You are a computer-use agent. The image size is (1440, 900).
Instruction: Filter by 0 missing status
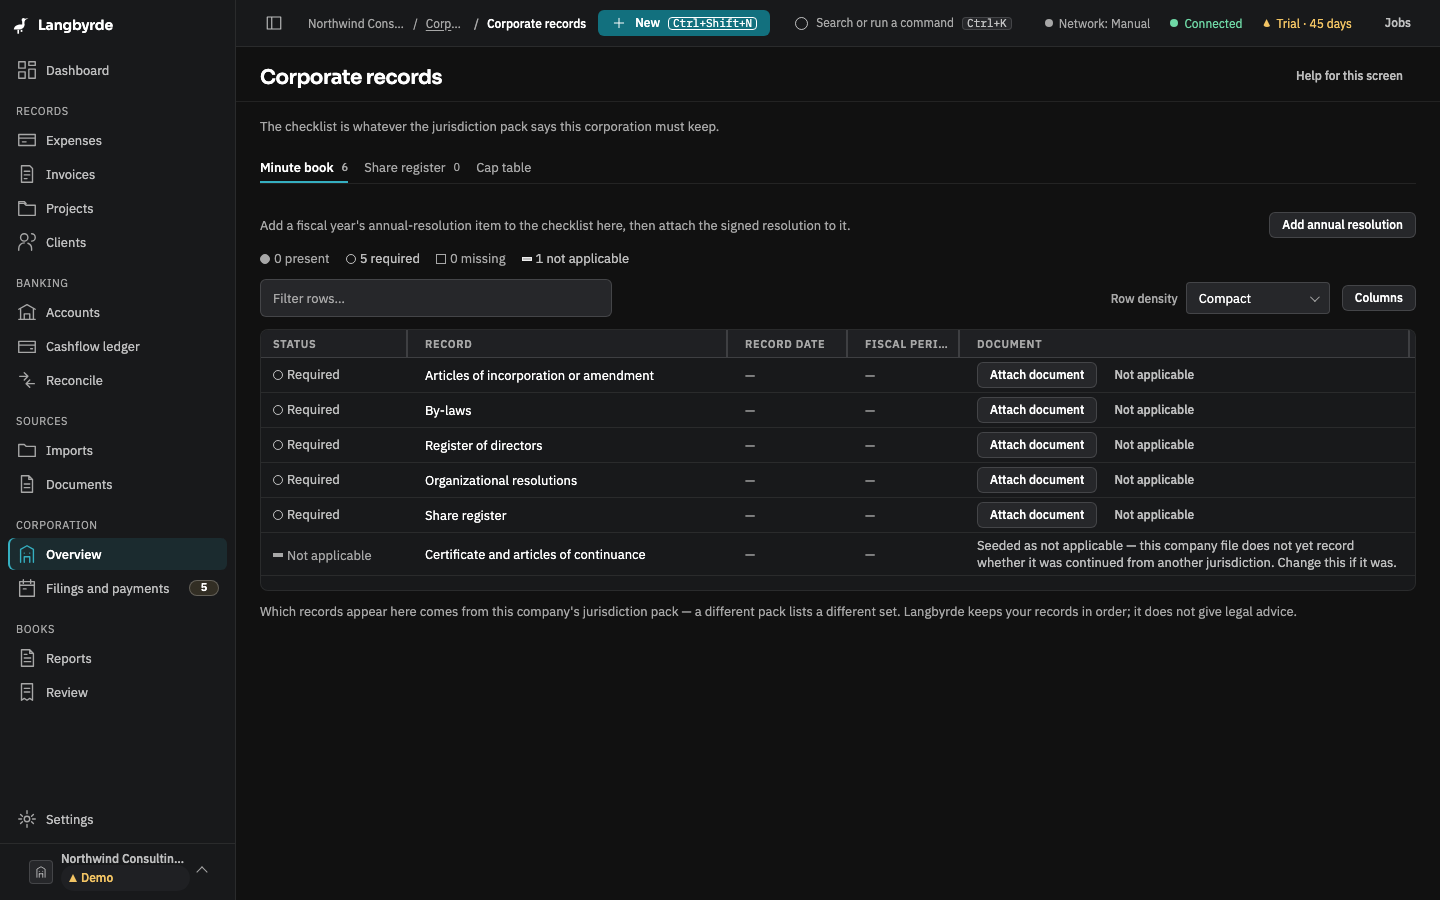pyautogui.click(x=471, y=259)
